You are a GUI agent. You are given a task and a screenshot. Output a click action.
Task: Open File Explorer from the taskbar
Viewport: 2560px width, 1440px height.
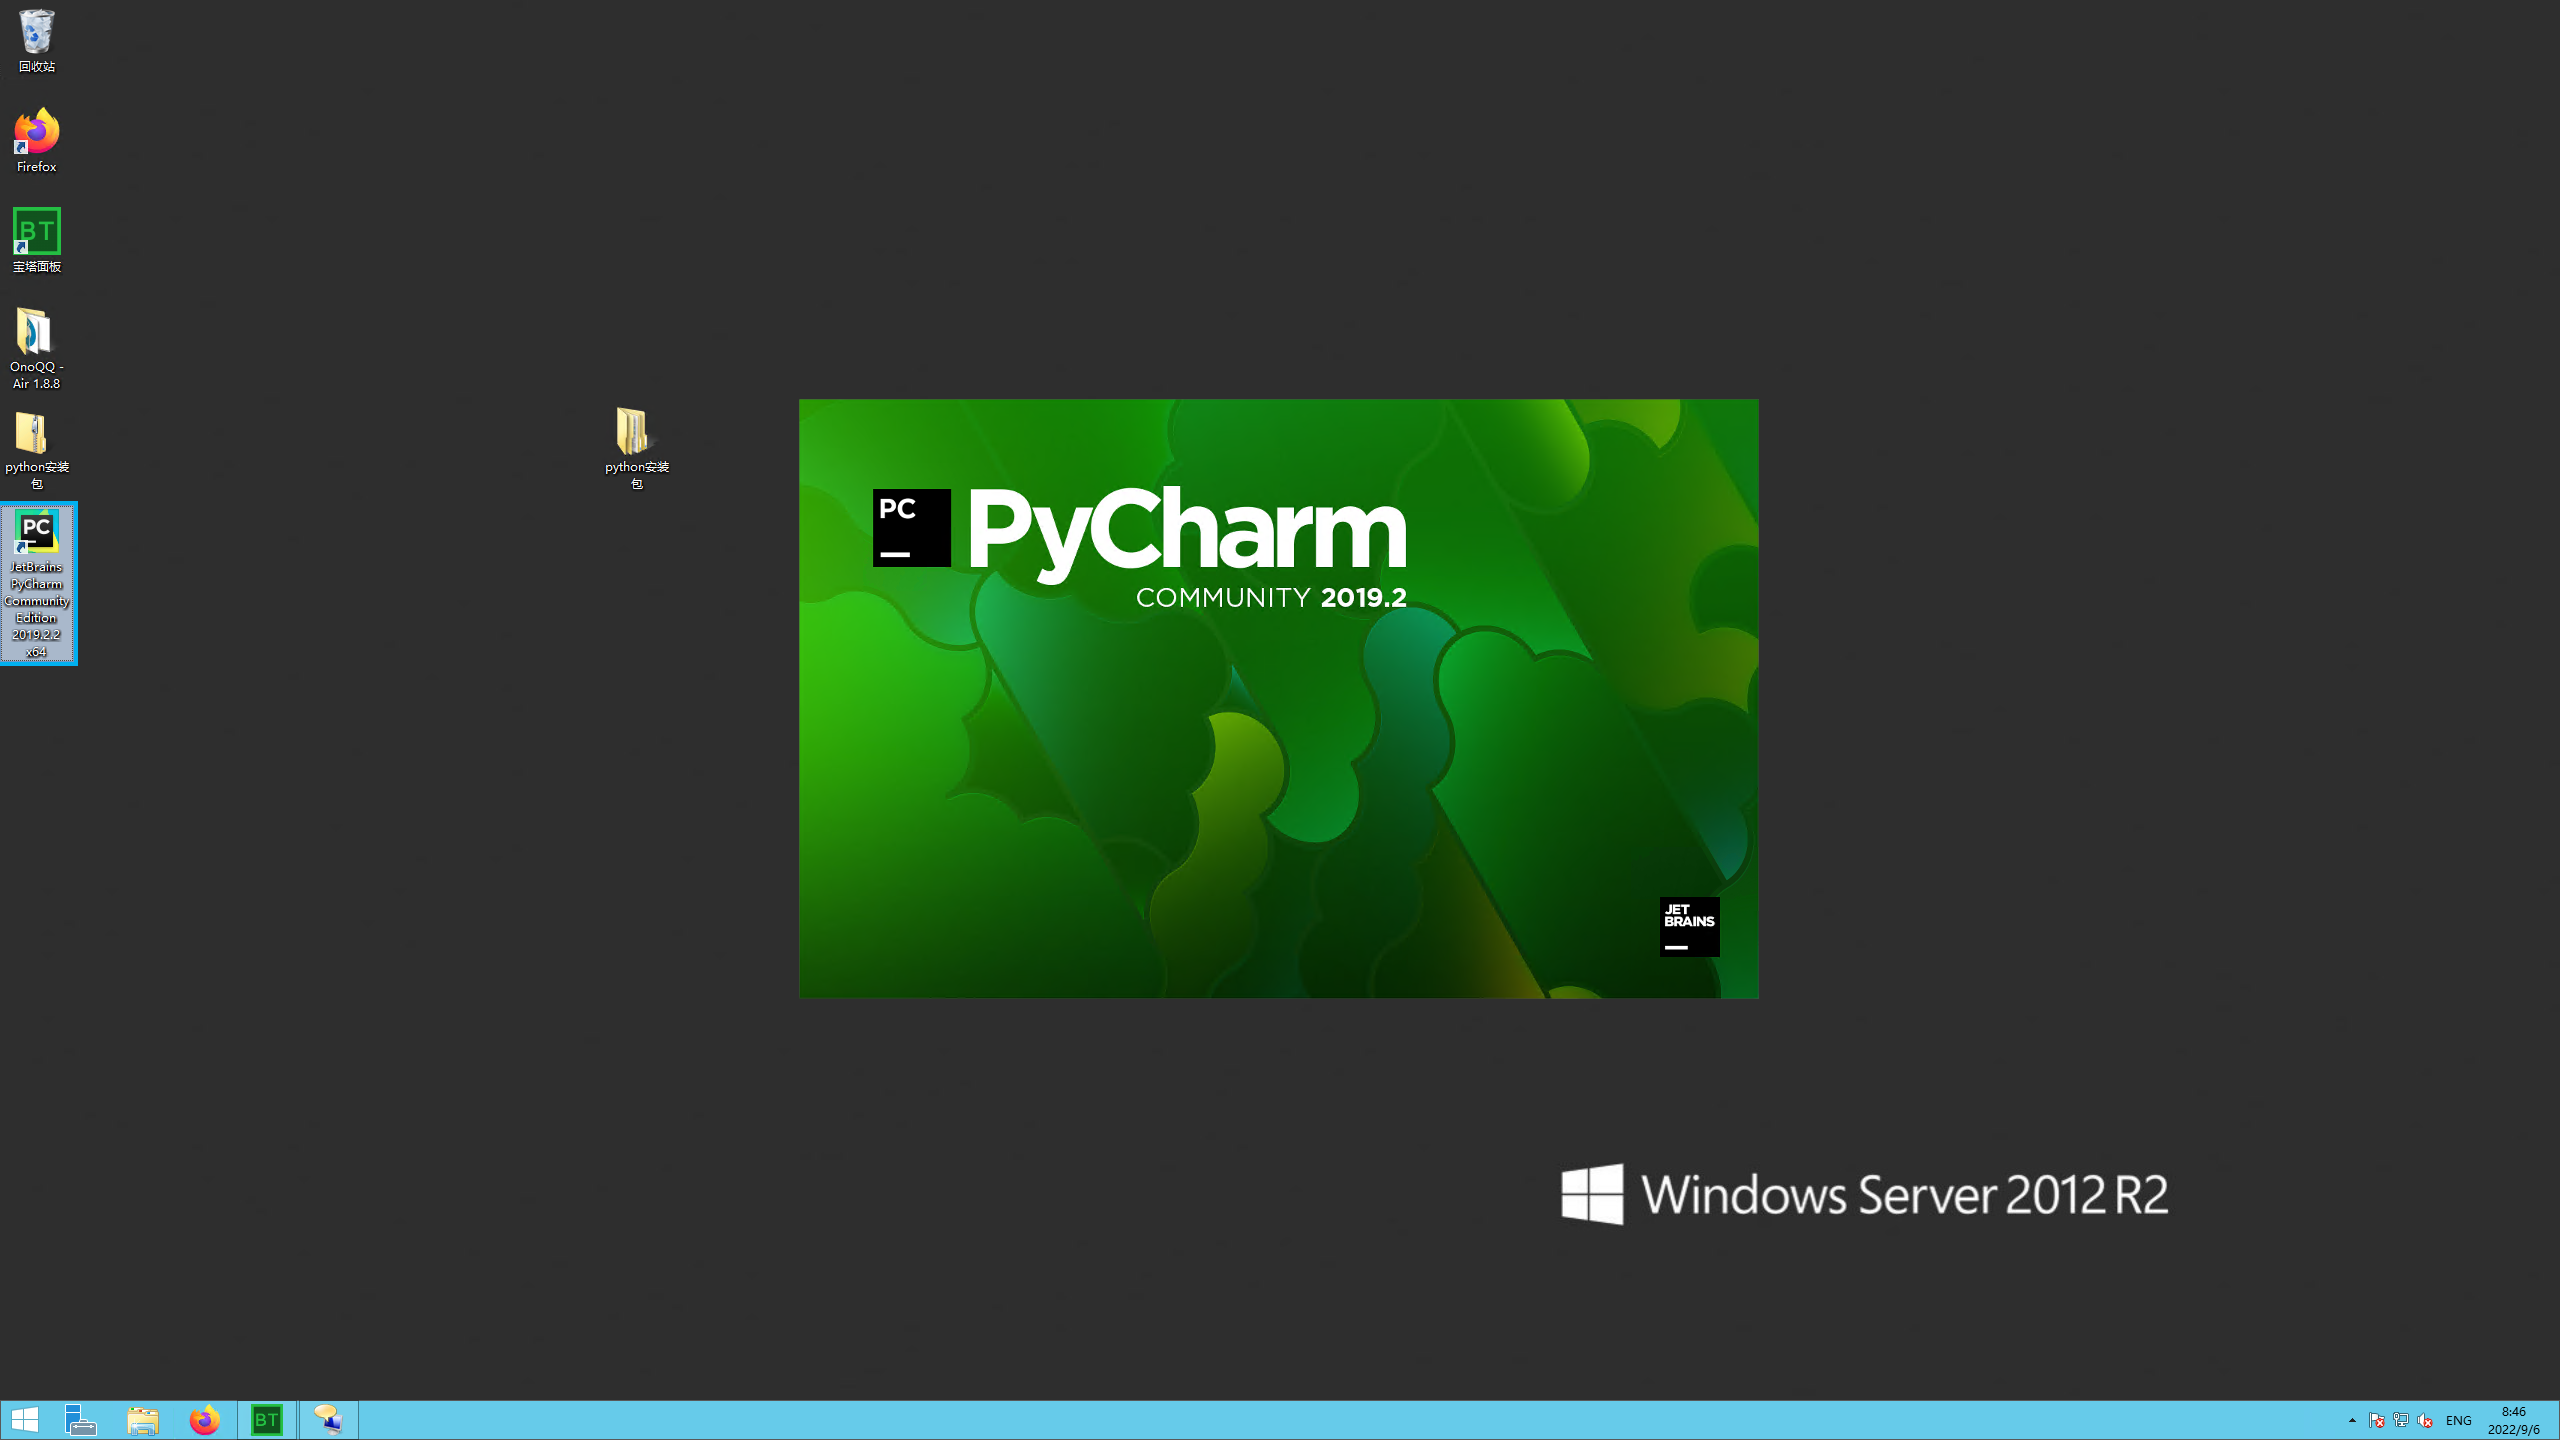[143, 1420]
